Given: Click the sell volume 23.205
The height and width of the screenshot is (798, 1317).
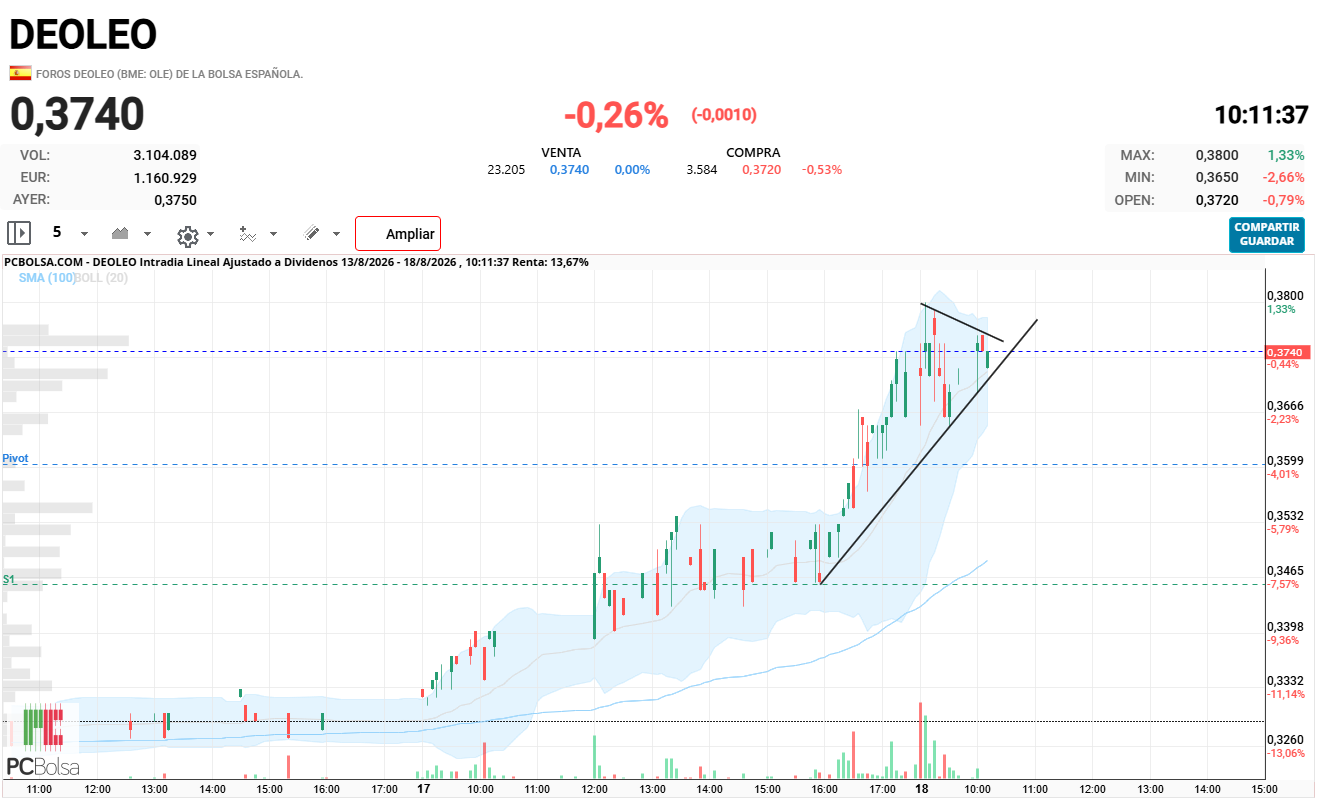Looking at the screenshot, I should [x=506, y=170].
